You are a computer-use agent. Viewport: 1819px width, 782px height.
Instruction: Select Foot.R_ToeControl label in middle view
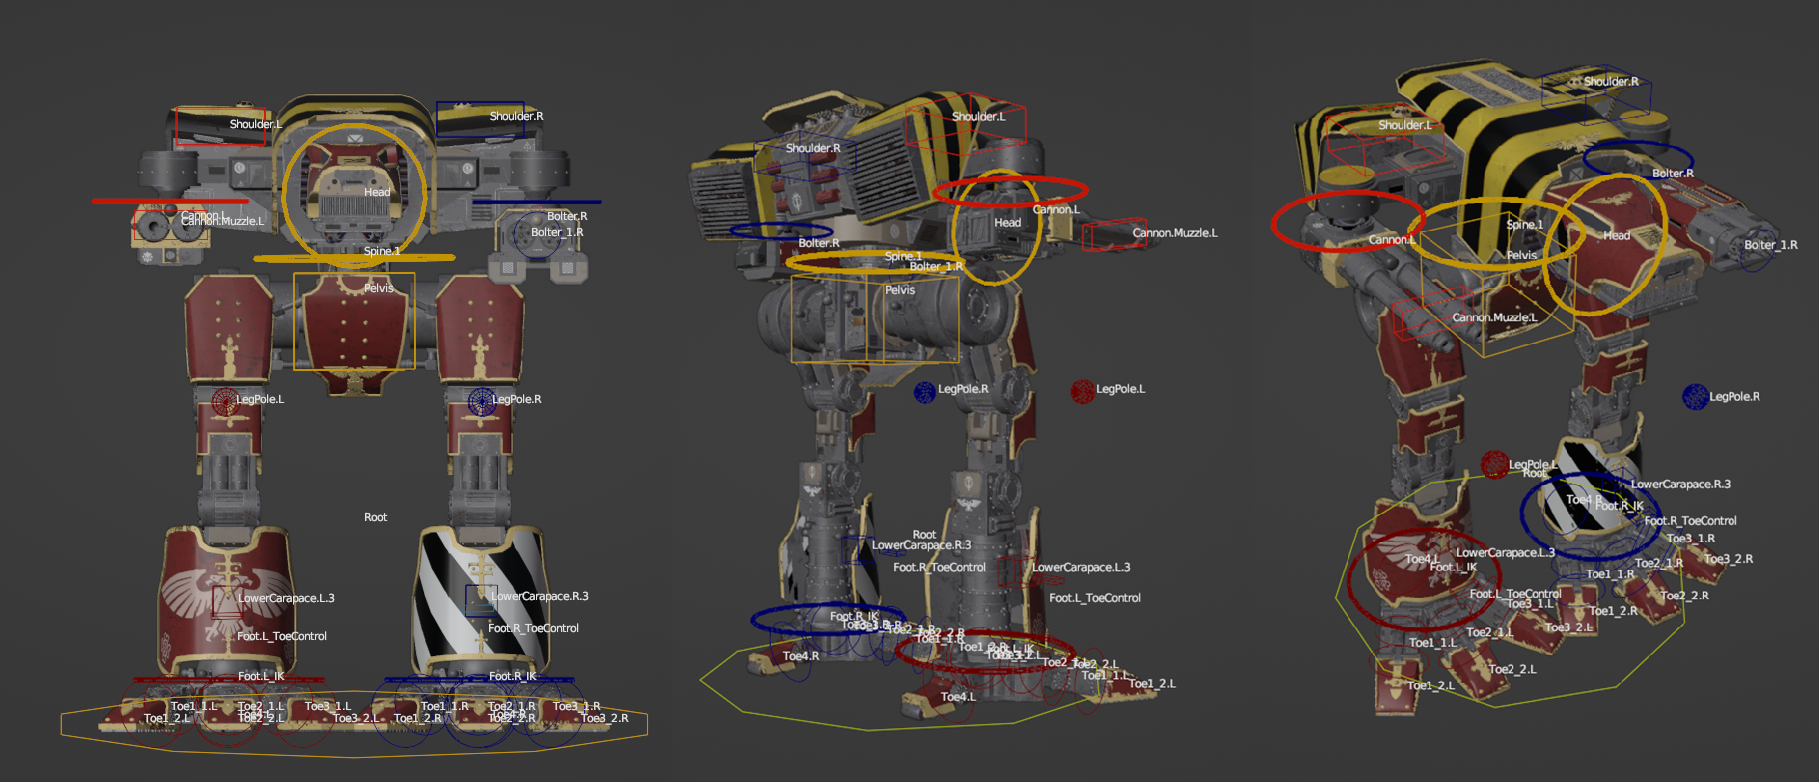[x=939, y=567]
